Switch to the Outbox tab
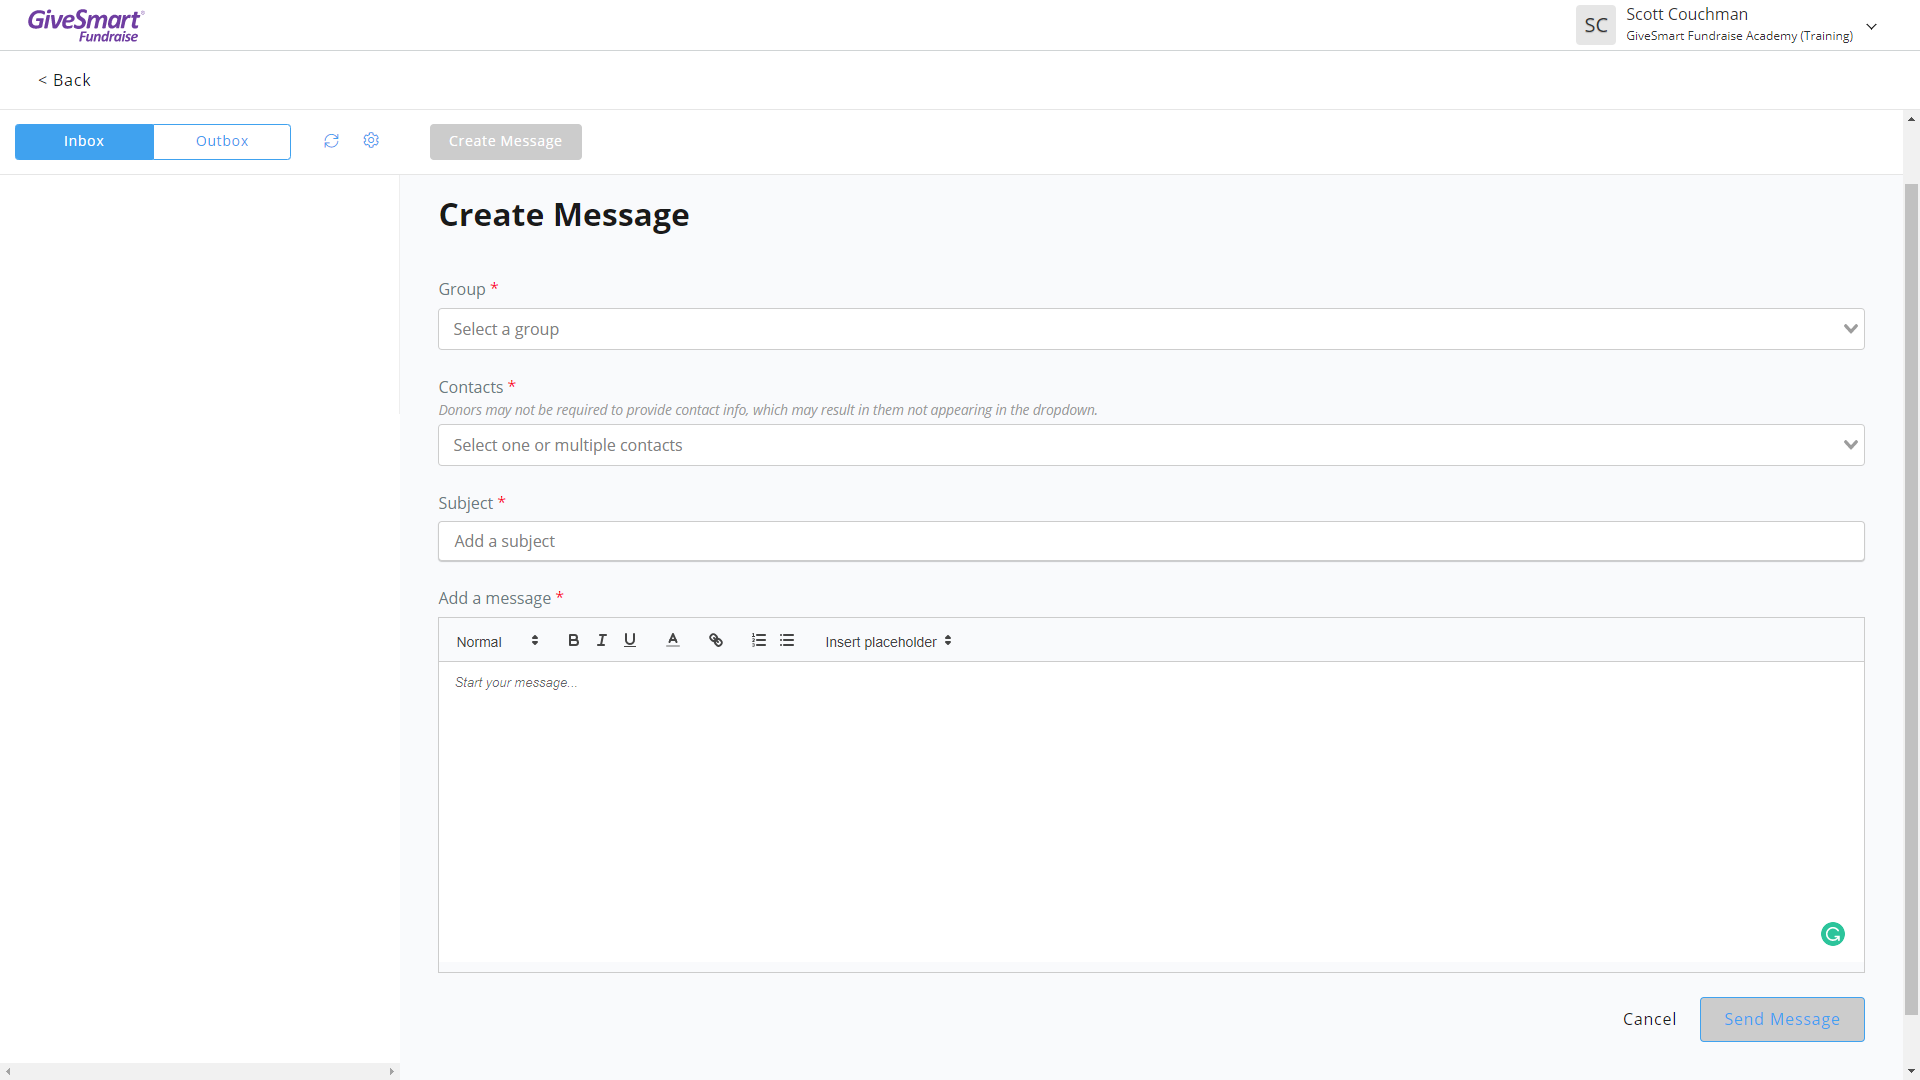 click(x=222, y=141)
